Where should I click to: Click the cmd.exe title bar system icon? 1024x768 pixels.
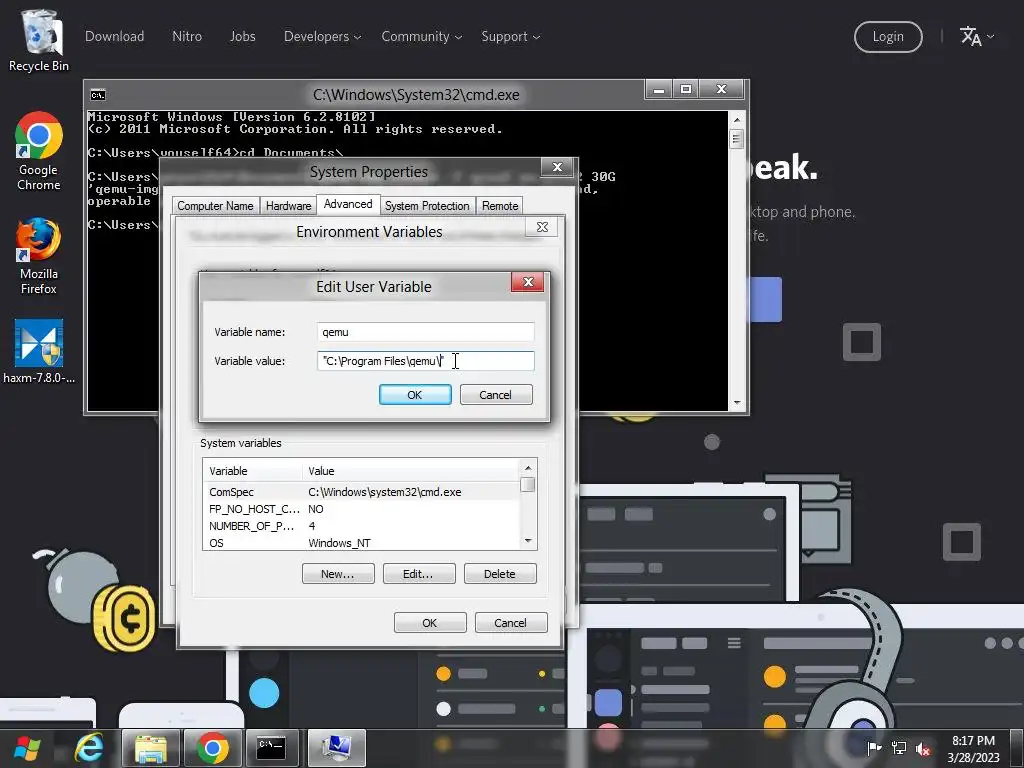pyautogui.click(x=98, y=95)
